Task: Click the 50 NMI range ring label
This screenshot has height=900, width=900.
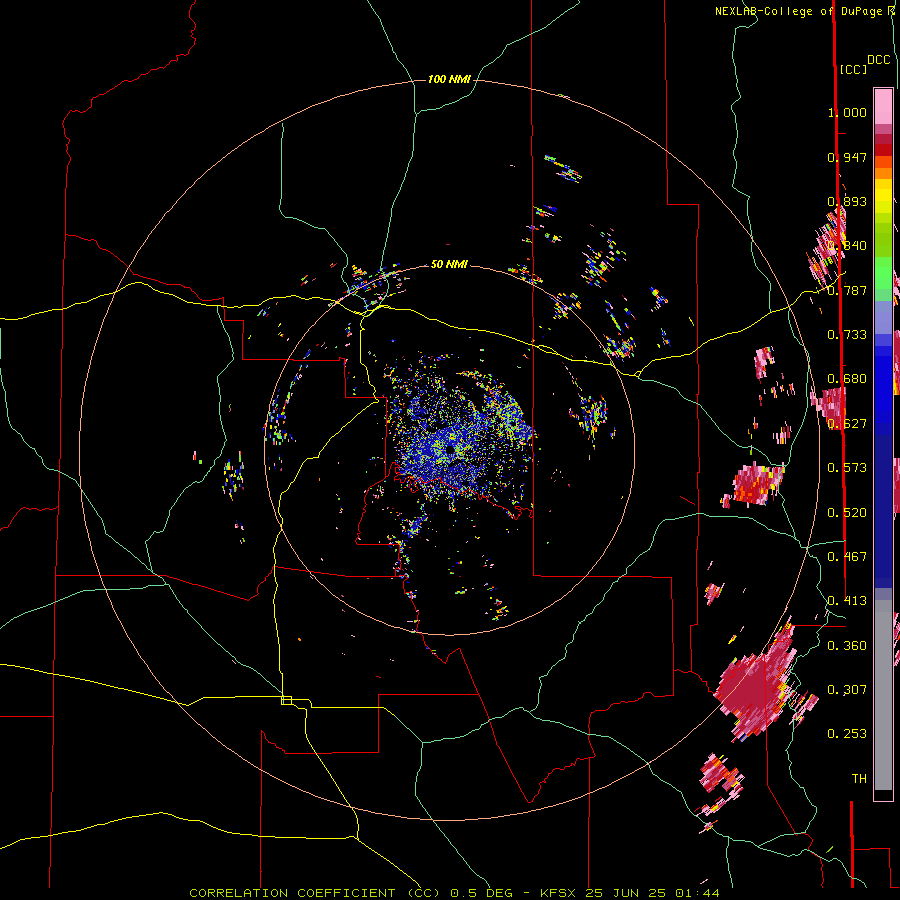Action: pyautogui.click(x=449, y=264)
